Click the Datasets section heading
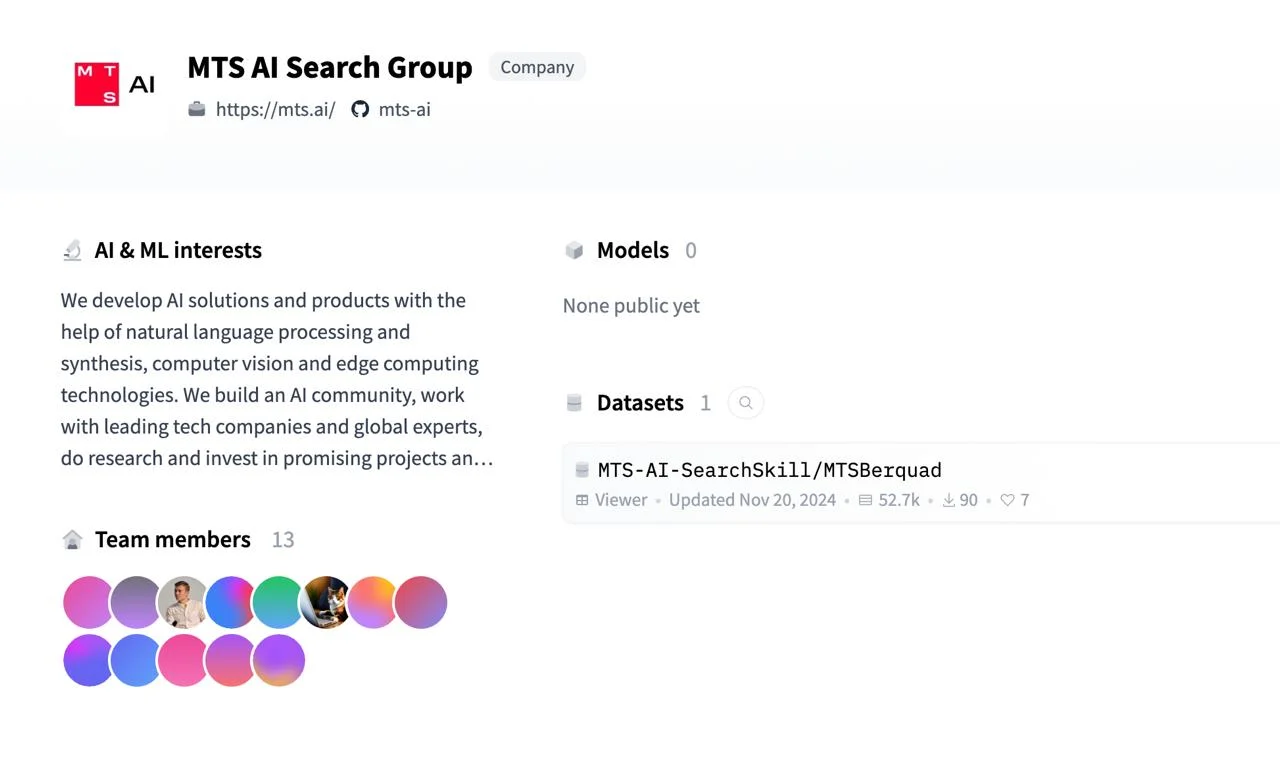This screenshot has height=771, width=1280. 640,403
